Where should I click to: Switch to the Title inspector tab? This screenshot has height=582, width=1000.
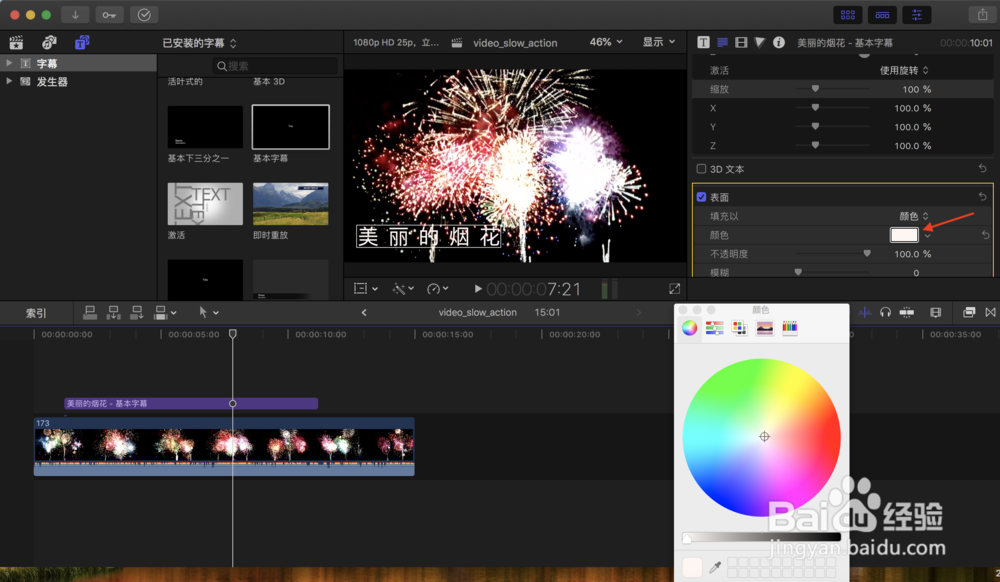point(703,43)
